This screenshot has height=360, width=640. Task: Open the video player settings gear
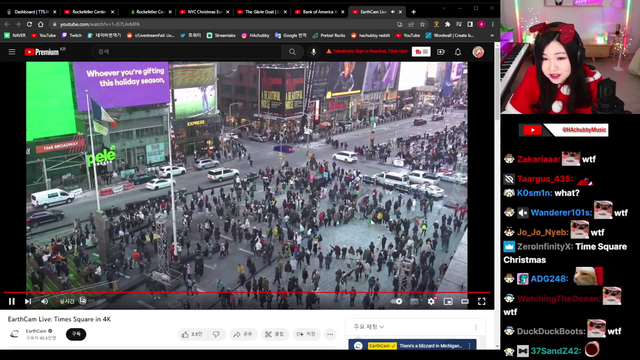(x=431, y=301)
